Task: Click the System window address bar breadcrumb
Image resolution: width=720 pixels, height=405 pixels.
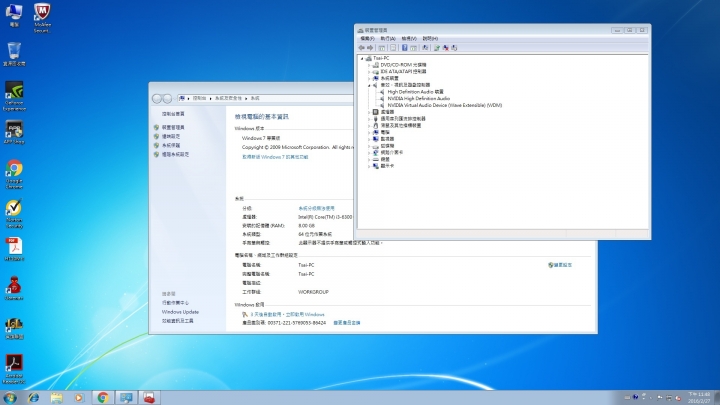Action: click(x=266, y=98)
